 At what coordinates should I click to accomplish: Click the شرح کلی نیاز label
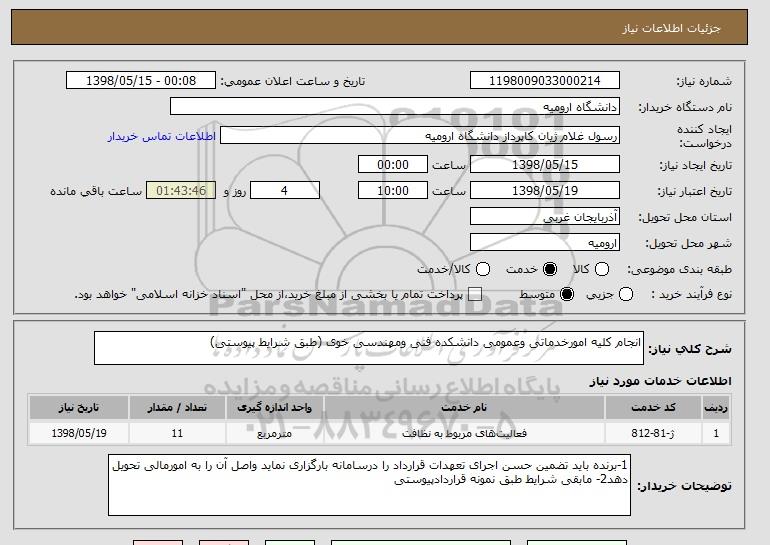pos(690,349)
